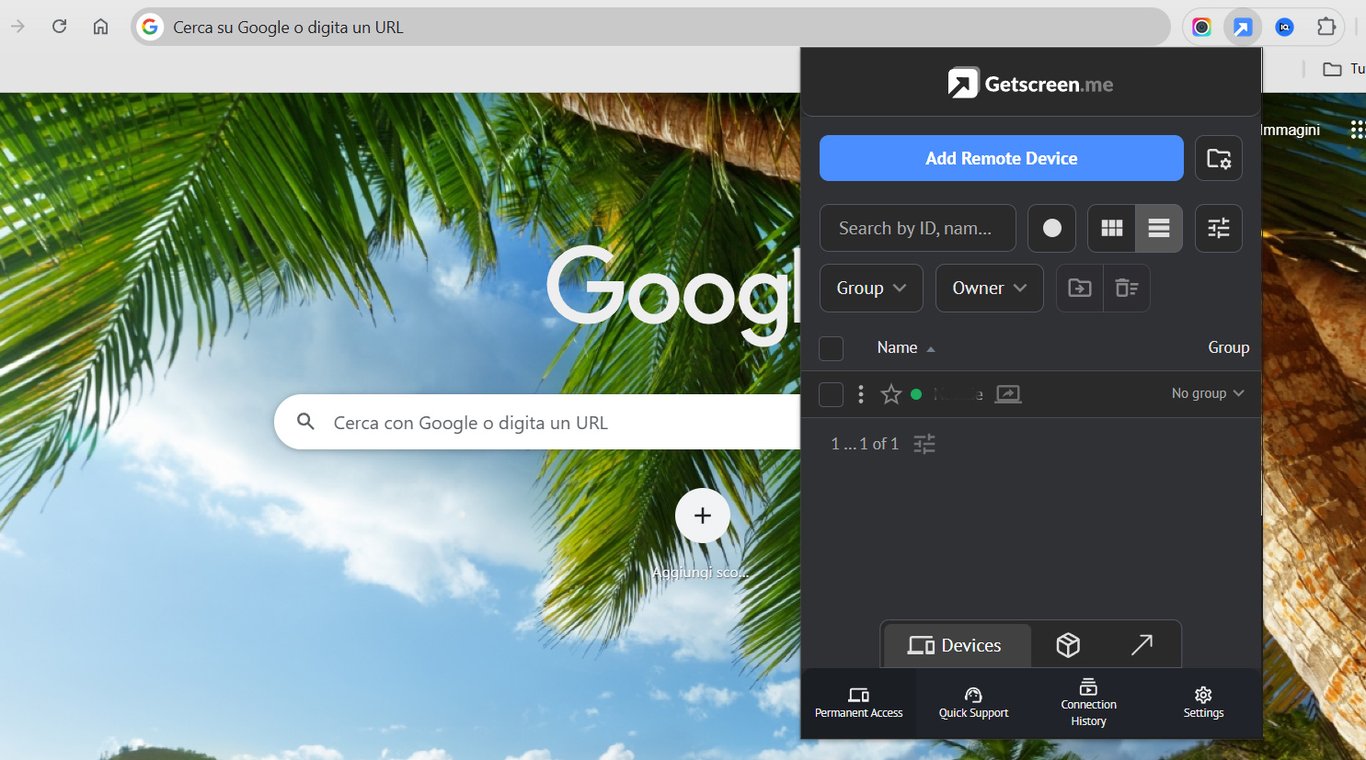
Task: Open the advanced filter options icon
Action: 1218,228
